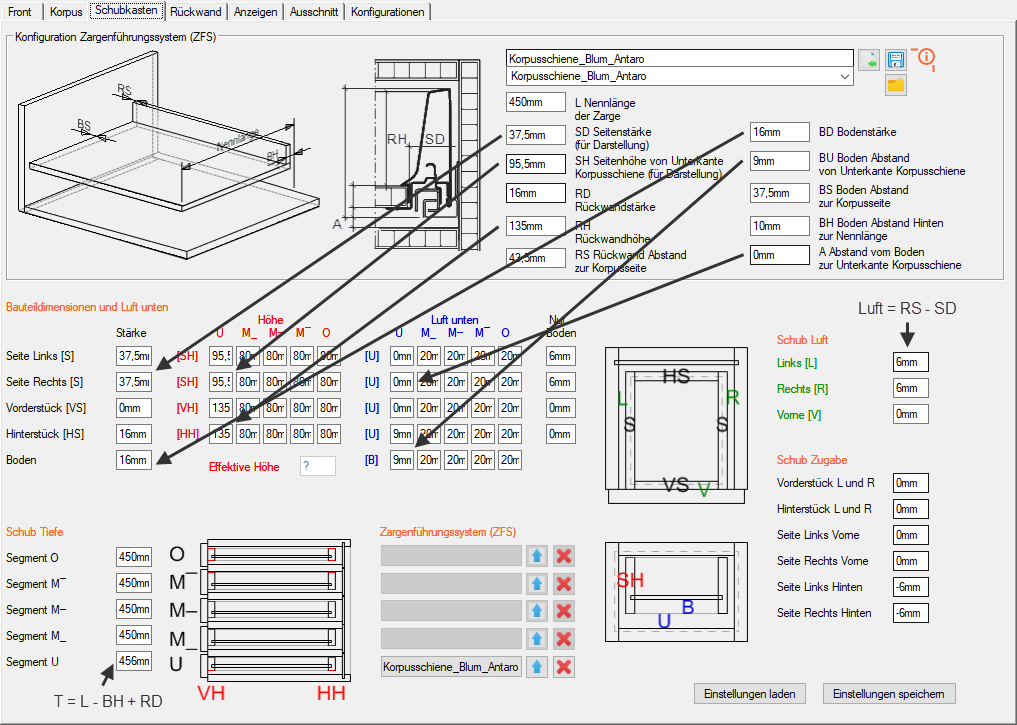The image size is (1017, 725).
Task: Click the Einstellungen speichern button
Action: pos(889,694)
